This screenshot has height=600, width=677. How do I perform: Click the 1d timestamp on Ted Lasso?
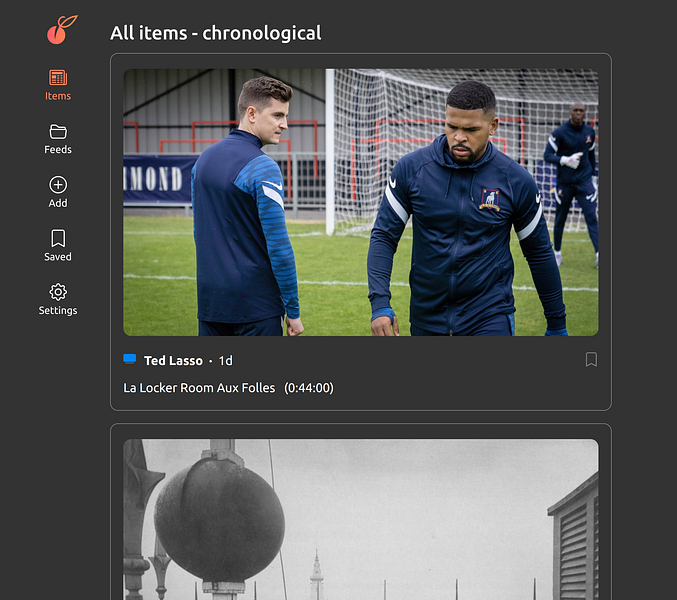pos(225,360)
